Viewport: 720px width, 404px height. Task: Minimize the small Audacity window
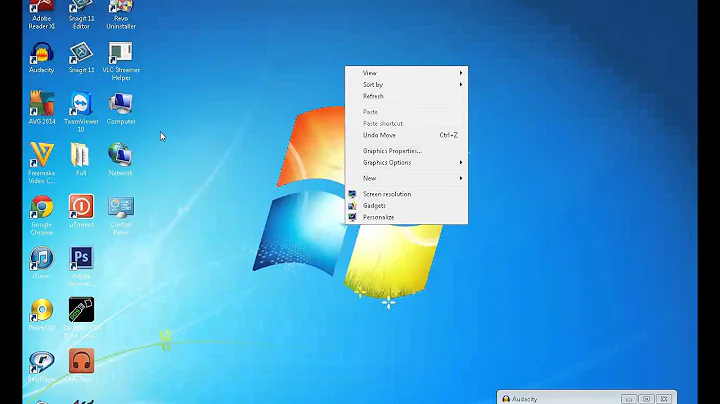[629, 399]
